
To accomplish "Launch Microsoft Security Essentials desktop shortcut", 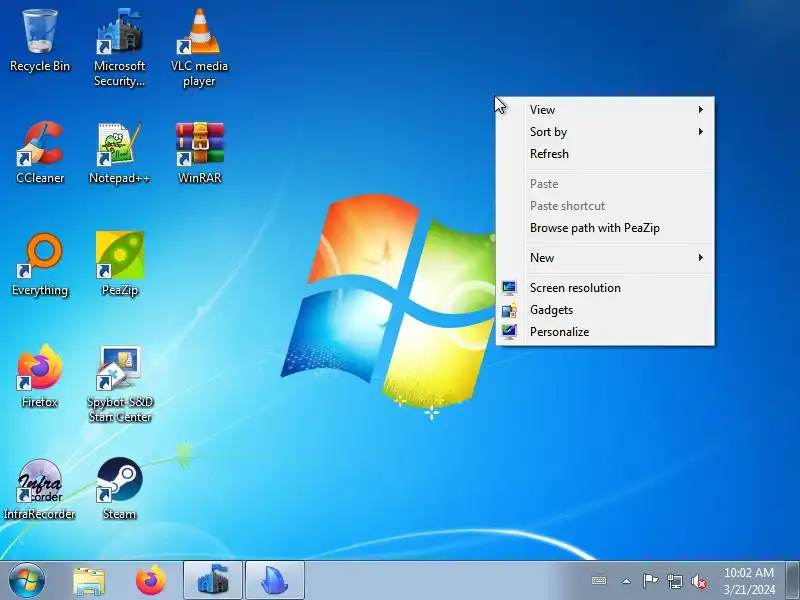I will point(119,47).
